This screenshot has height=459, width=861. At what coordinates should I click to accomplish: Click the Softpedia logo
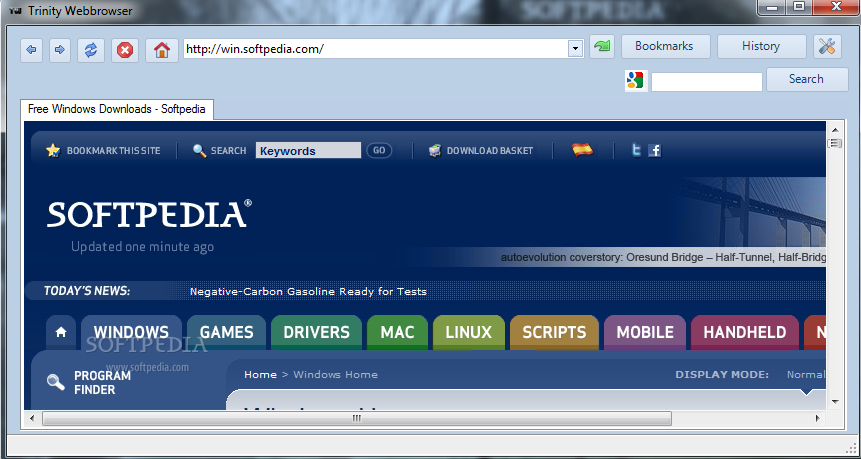[149, 214]
